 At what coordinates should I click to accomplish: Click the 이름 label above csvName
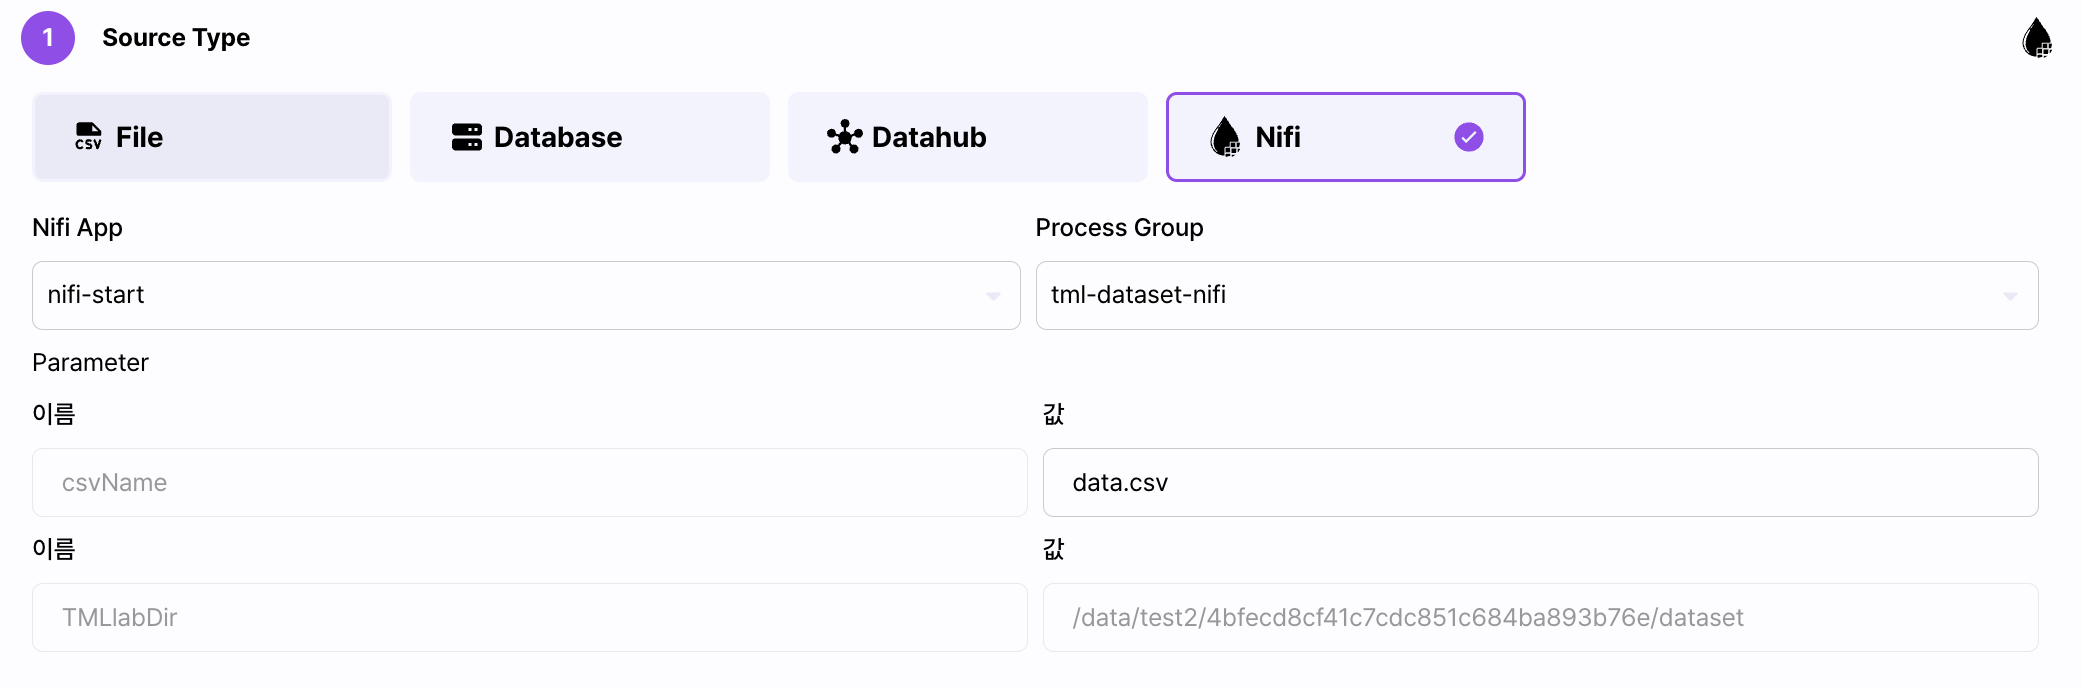(54, 414)
